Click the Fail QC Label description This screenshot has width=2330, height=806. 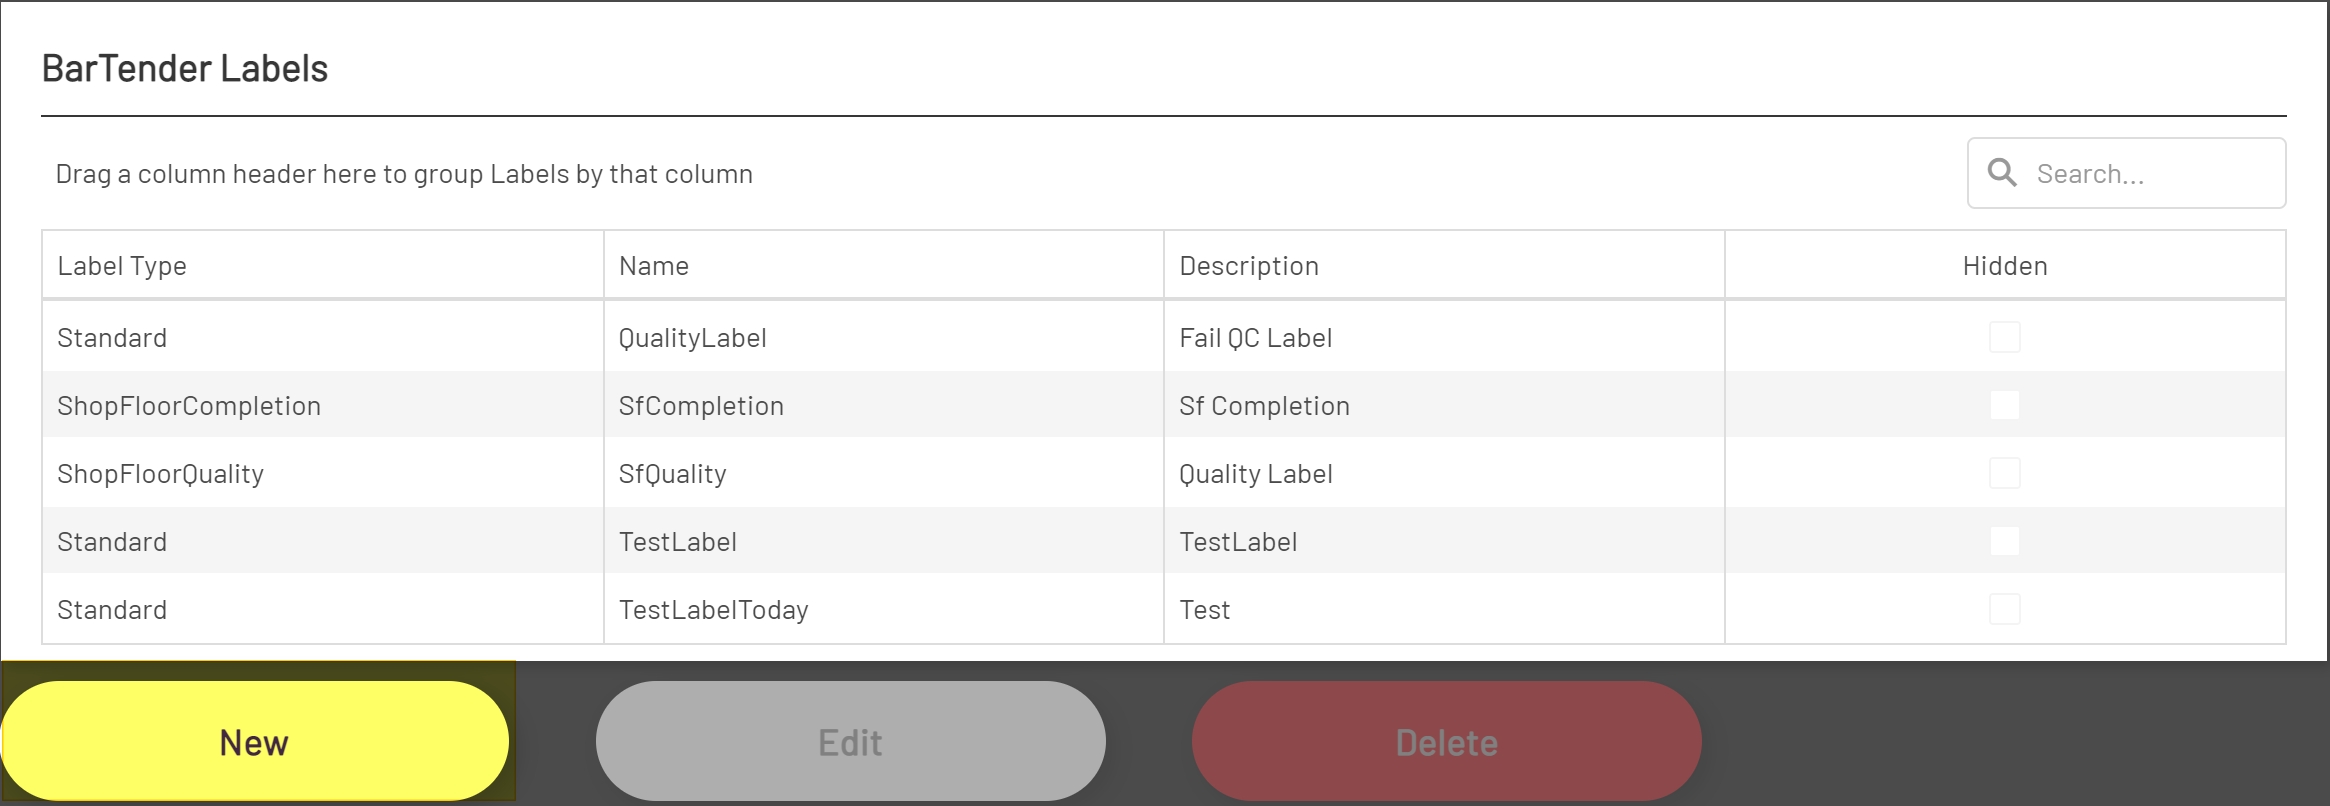point(1255,338)
